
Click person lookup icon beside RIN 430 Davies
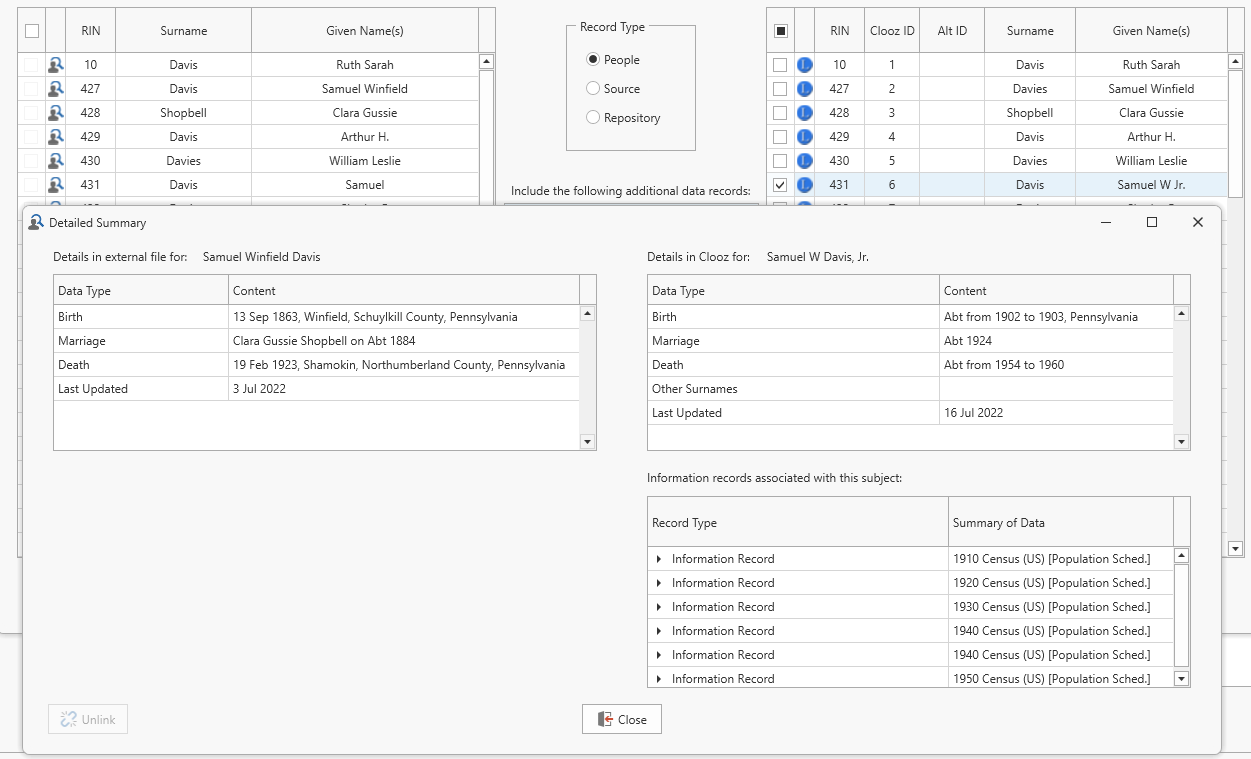click(56, 161)
